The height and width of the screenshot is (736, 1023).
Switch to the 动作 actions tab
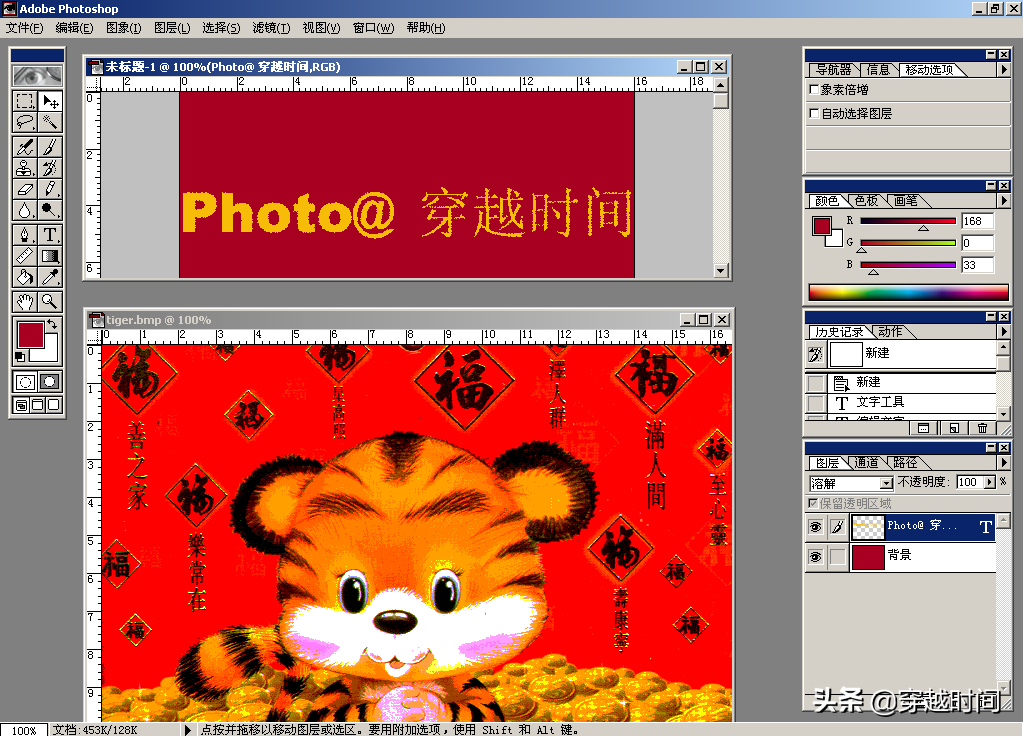pyautogui.click(x=890, y=332)
